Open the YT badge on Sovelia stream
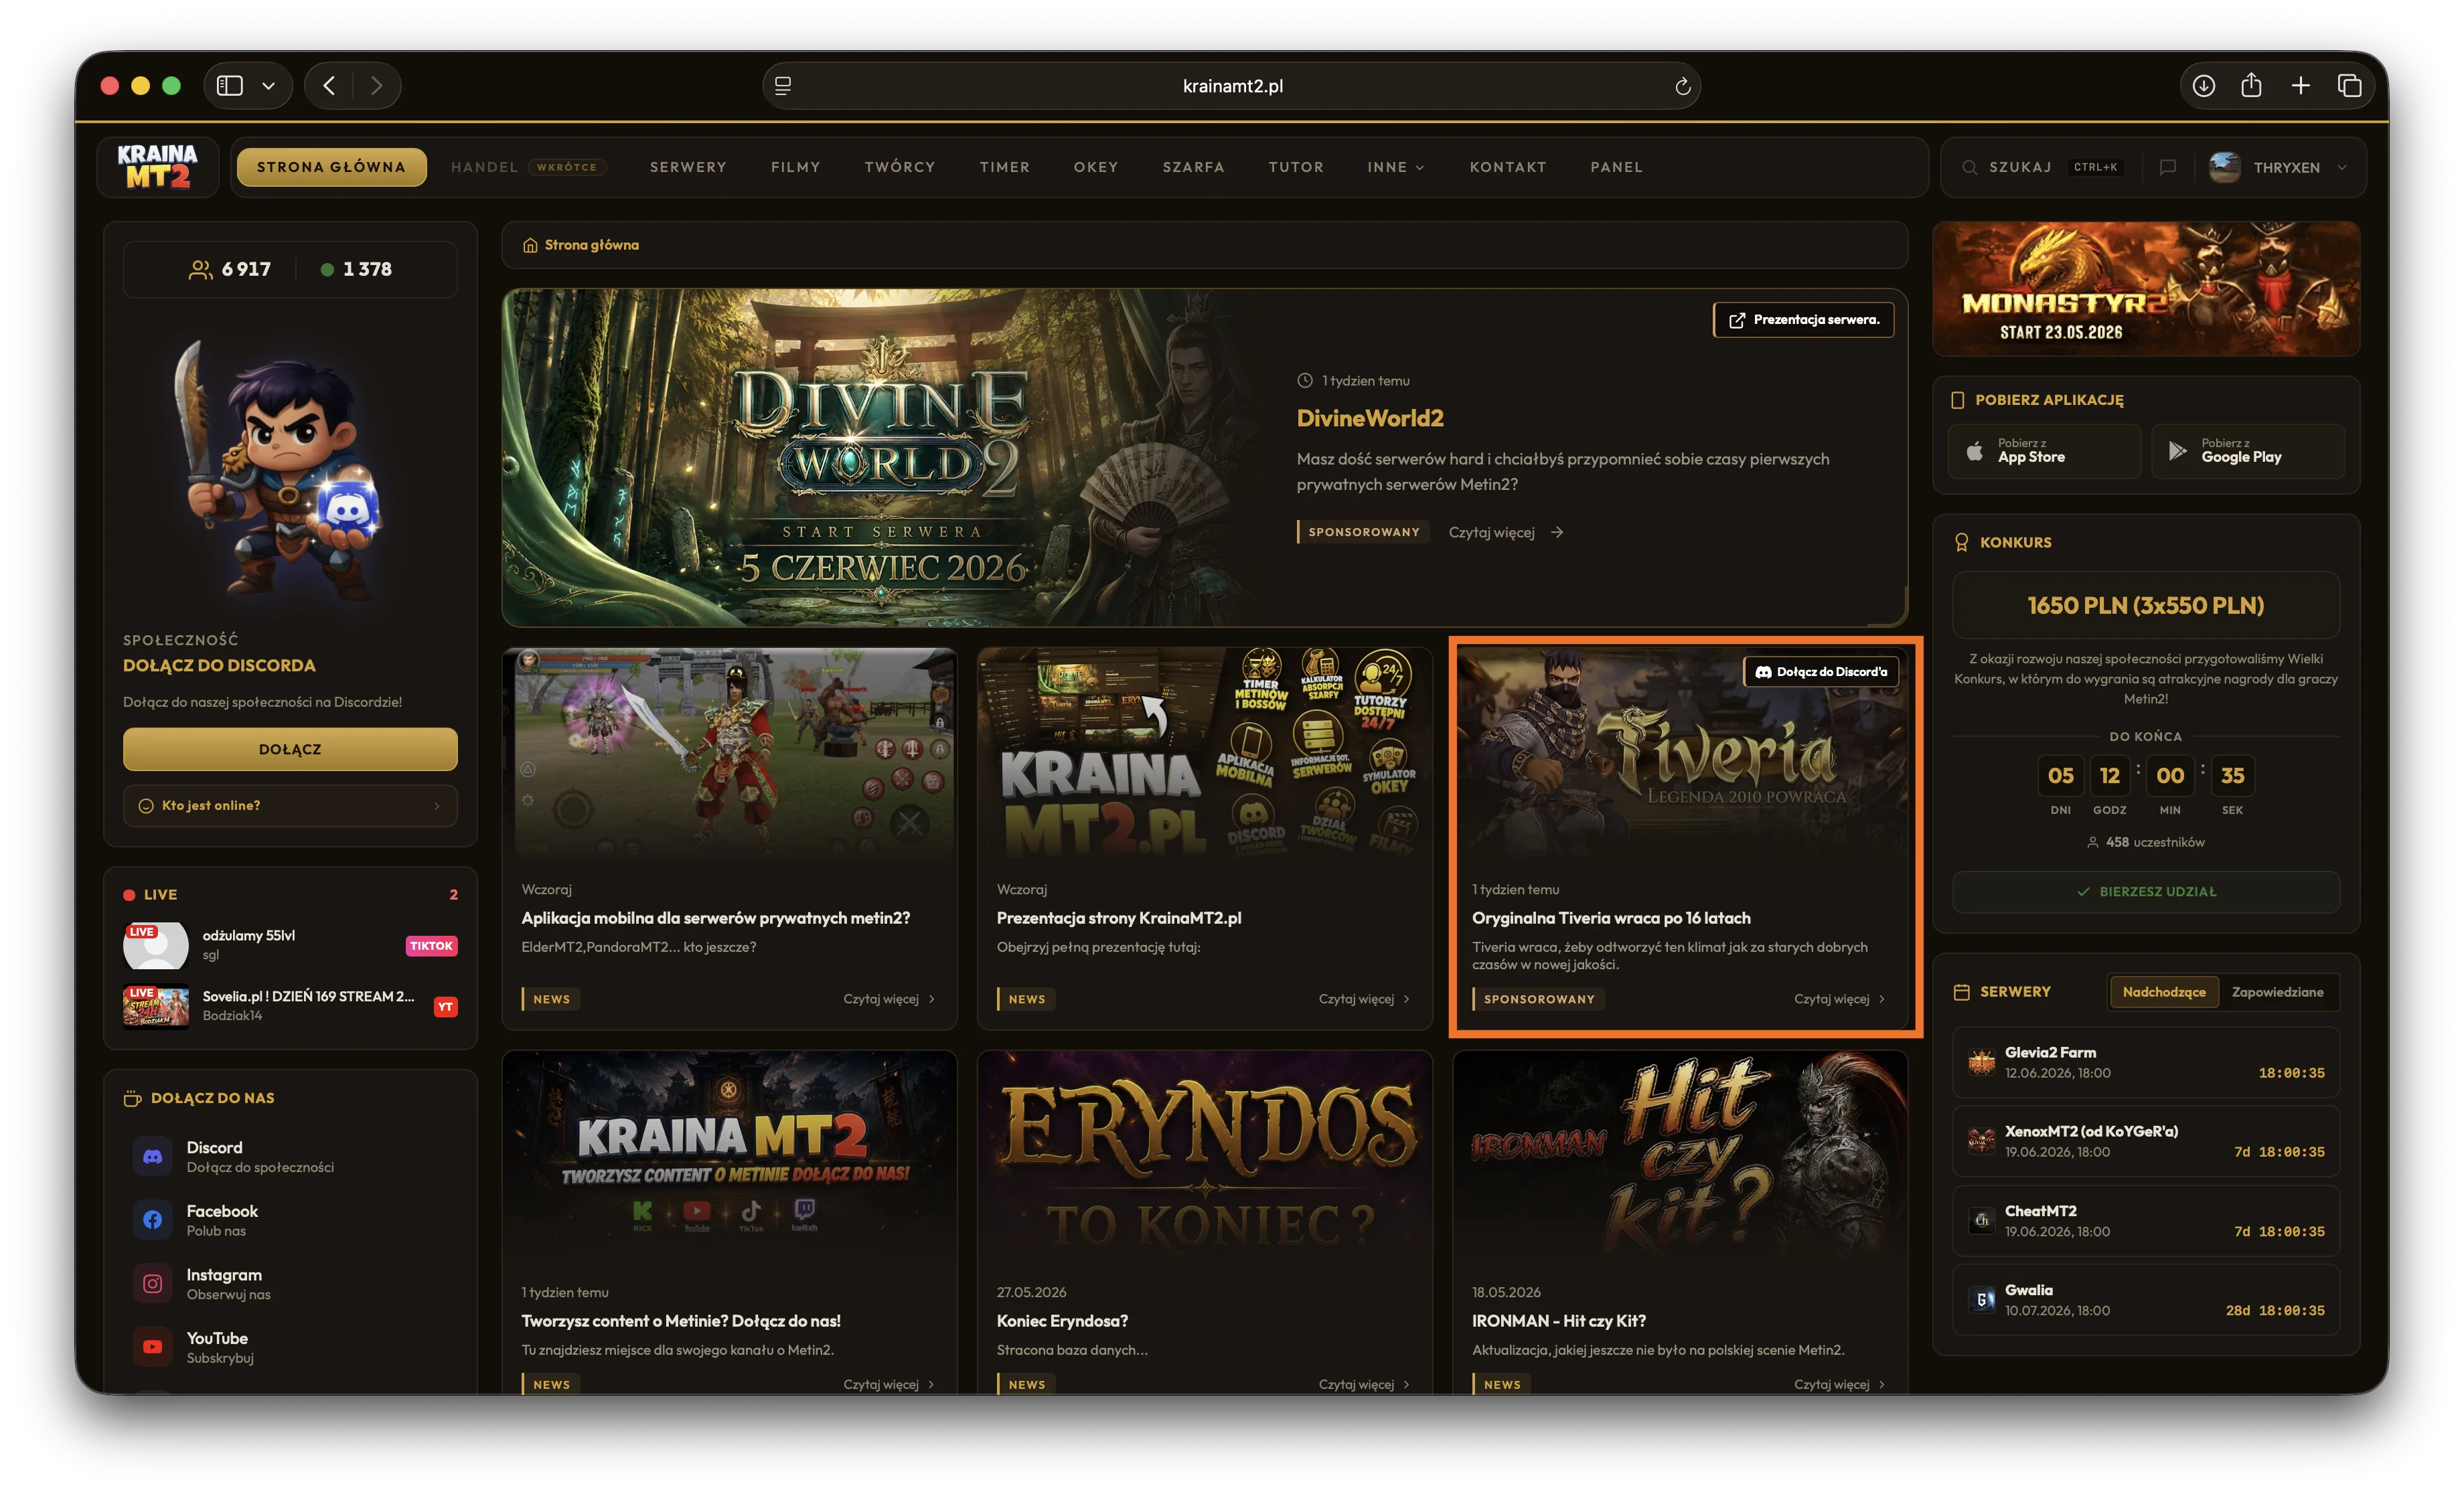The image size is (2464, 1494). 445,1006
